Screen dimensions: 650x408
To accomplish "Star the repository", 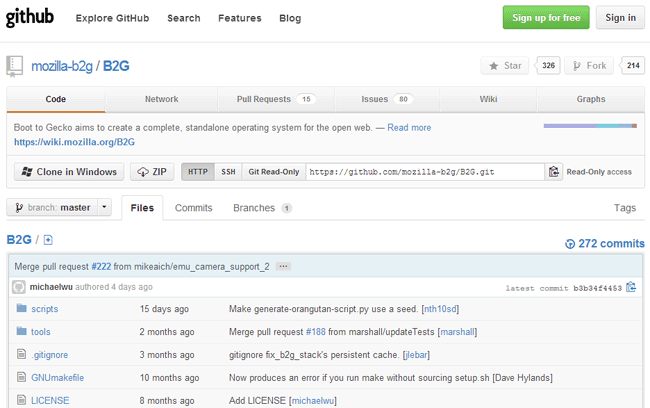I will (505, 66).
